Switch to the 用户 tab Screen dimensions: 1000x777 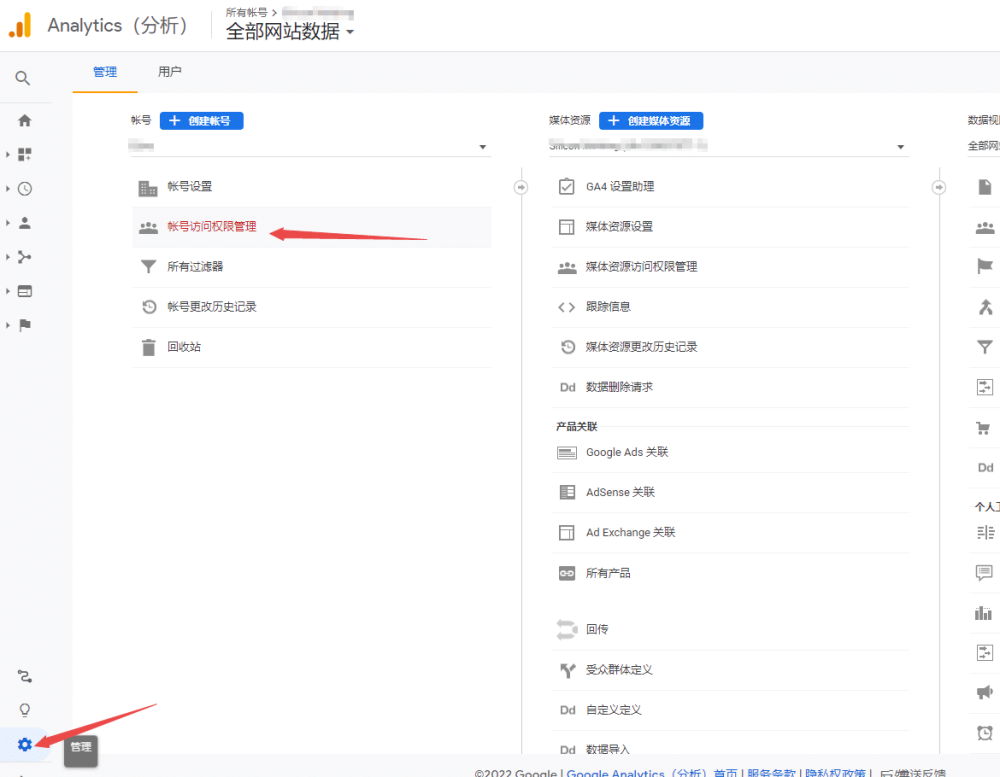pyautogui.click(x=170, y=72)
